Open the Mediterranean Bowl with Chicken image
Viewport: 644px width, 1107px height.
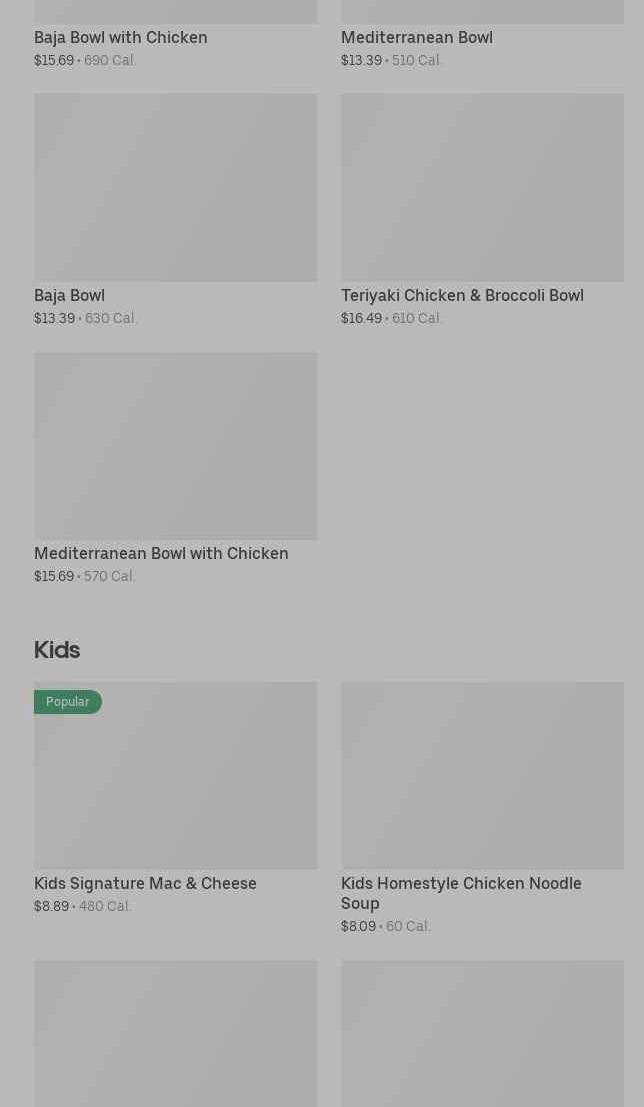(175, 445)
